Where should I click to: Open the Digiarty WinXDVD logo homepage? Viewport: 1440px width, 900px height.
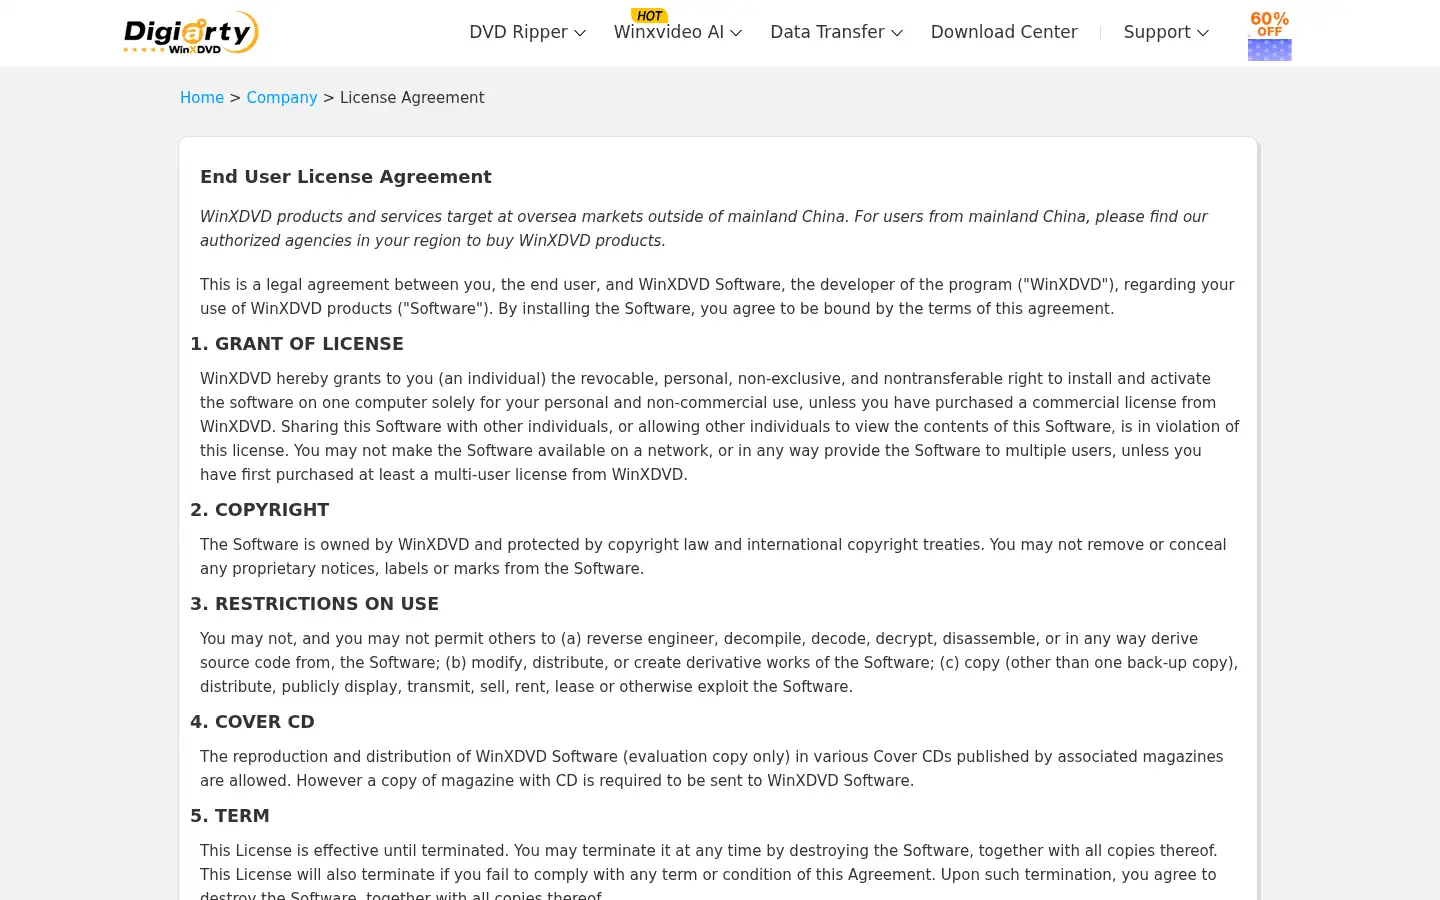click(x=191, y=33)
